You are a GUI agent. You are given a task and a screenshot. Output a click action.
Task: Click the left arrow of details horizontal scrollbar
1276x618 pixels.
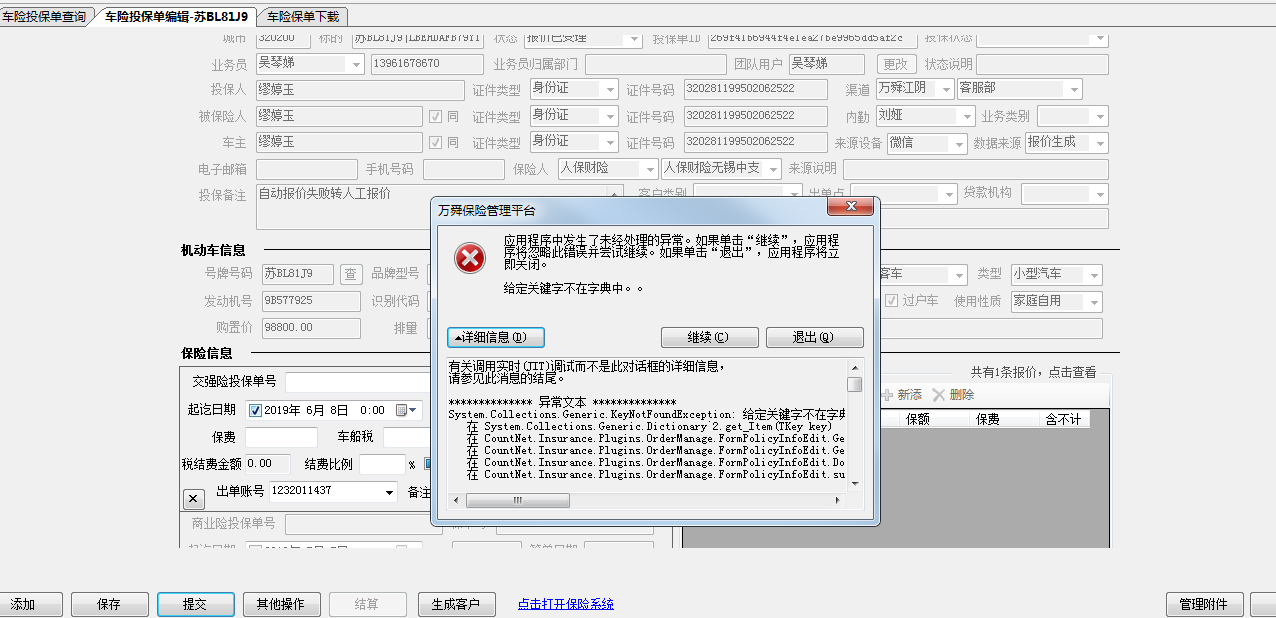[455, 500]
